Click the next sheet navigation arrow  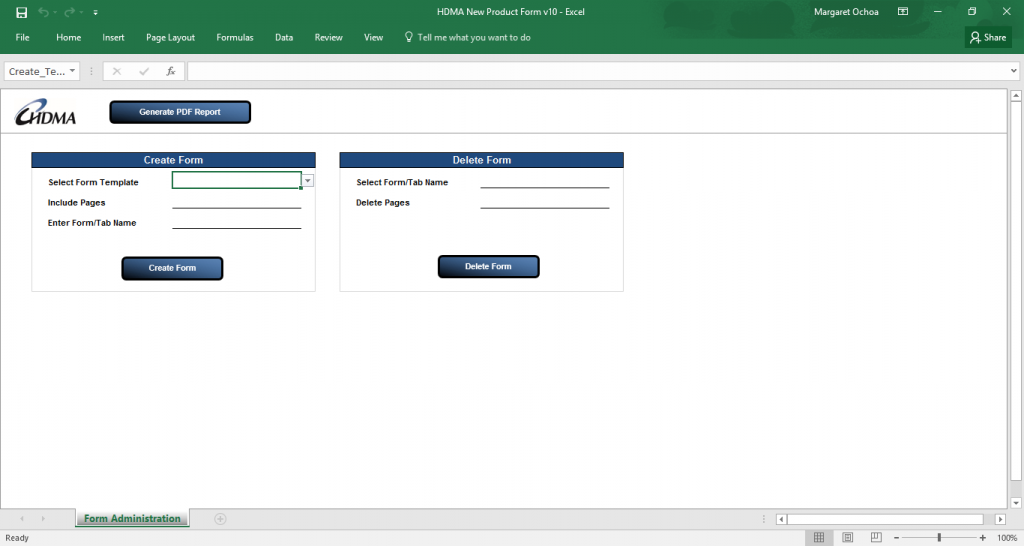[43, 519]
